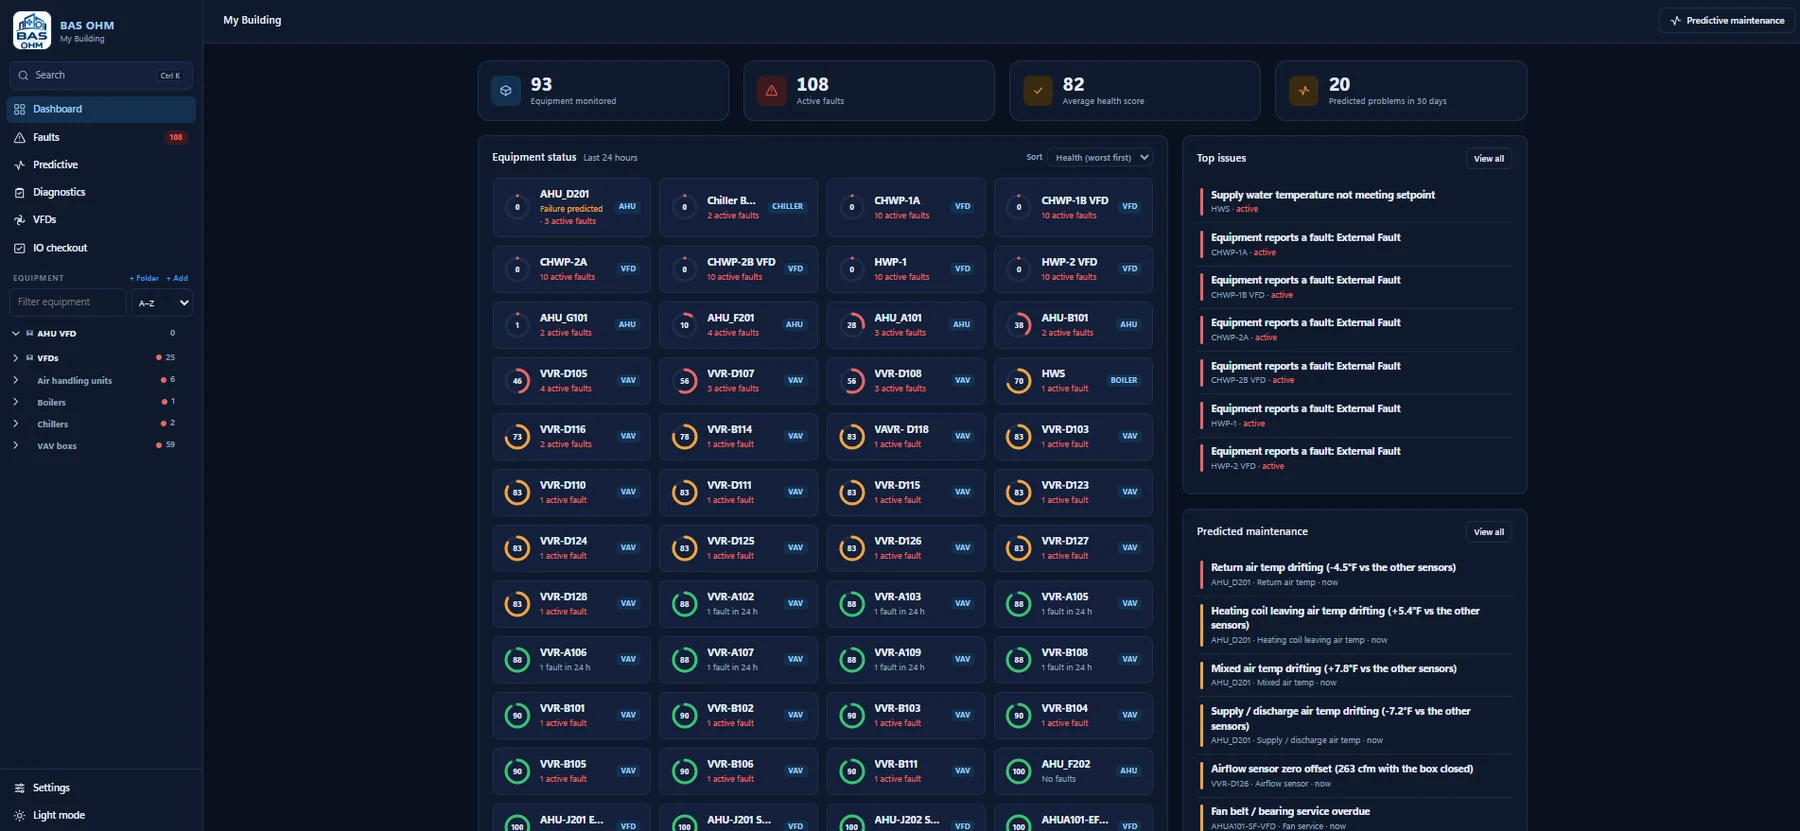Open the External Fault issue for HWP-1
Screen dimensions: 1800x831
[1355, 415]
